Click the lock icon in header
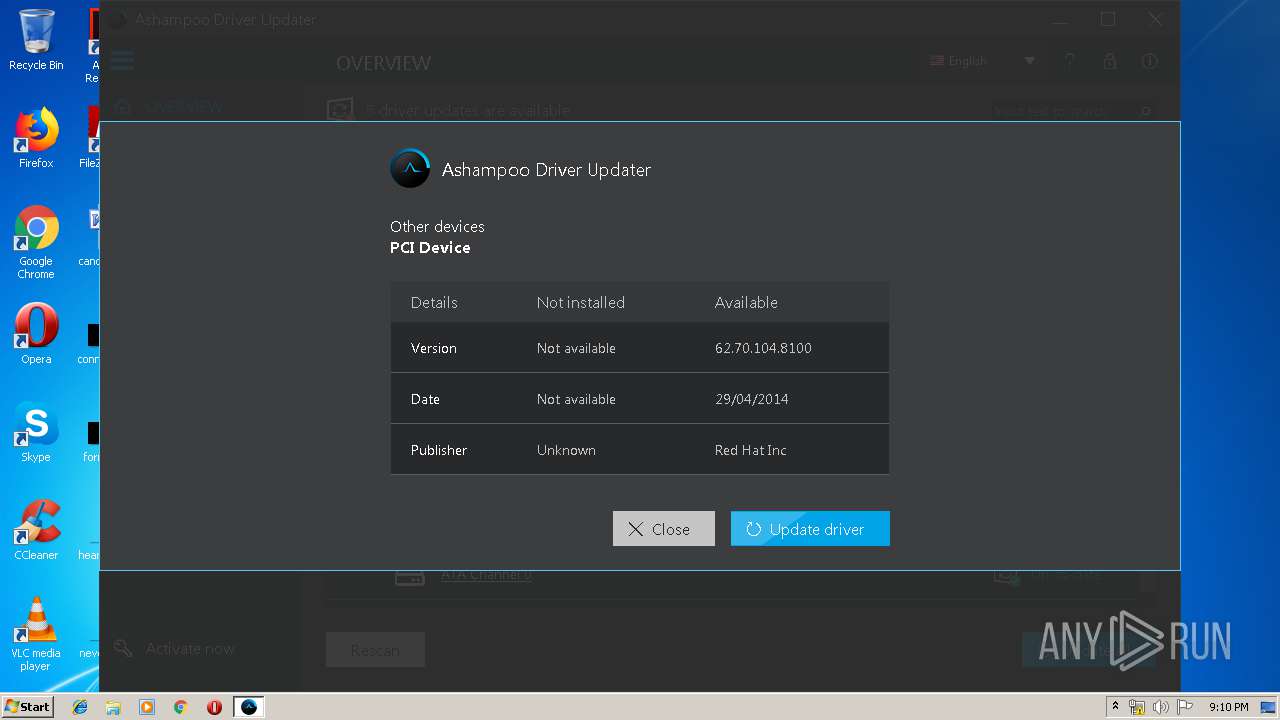Image resolution: width=1280 pixels, height=720 pixels. tap(1110, 61)
